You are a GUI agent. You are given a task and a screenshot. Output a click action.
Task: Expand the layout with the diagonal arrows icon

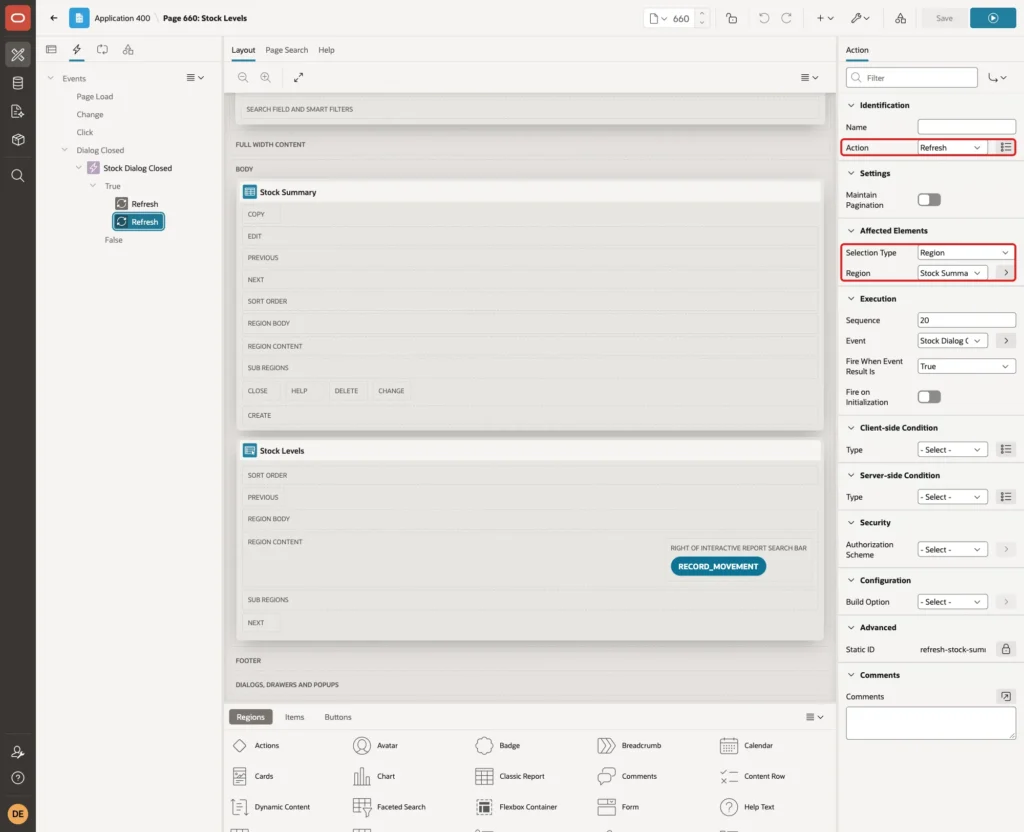pos(298,77)
